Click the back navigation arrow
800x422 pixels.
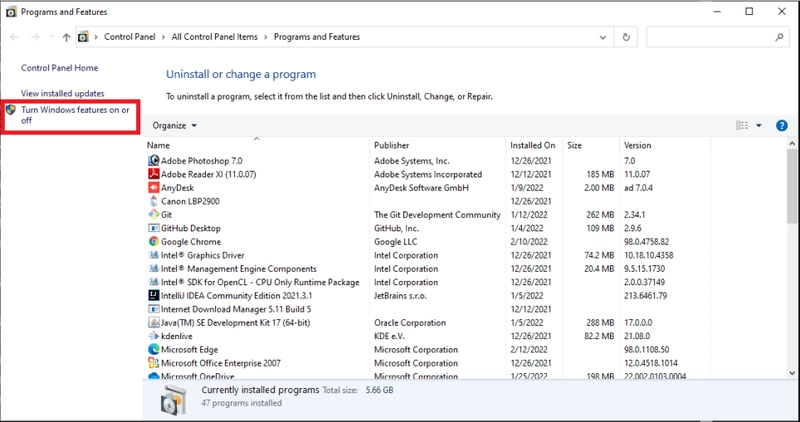[x=14, y=37]
